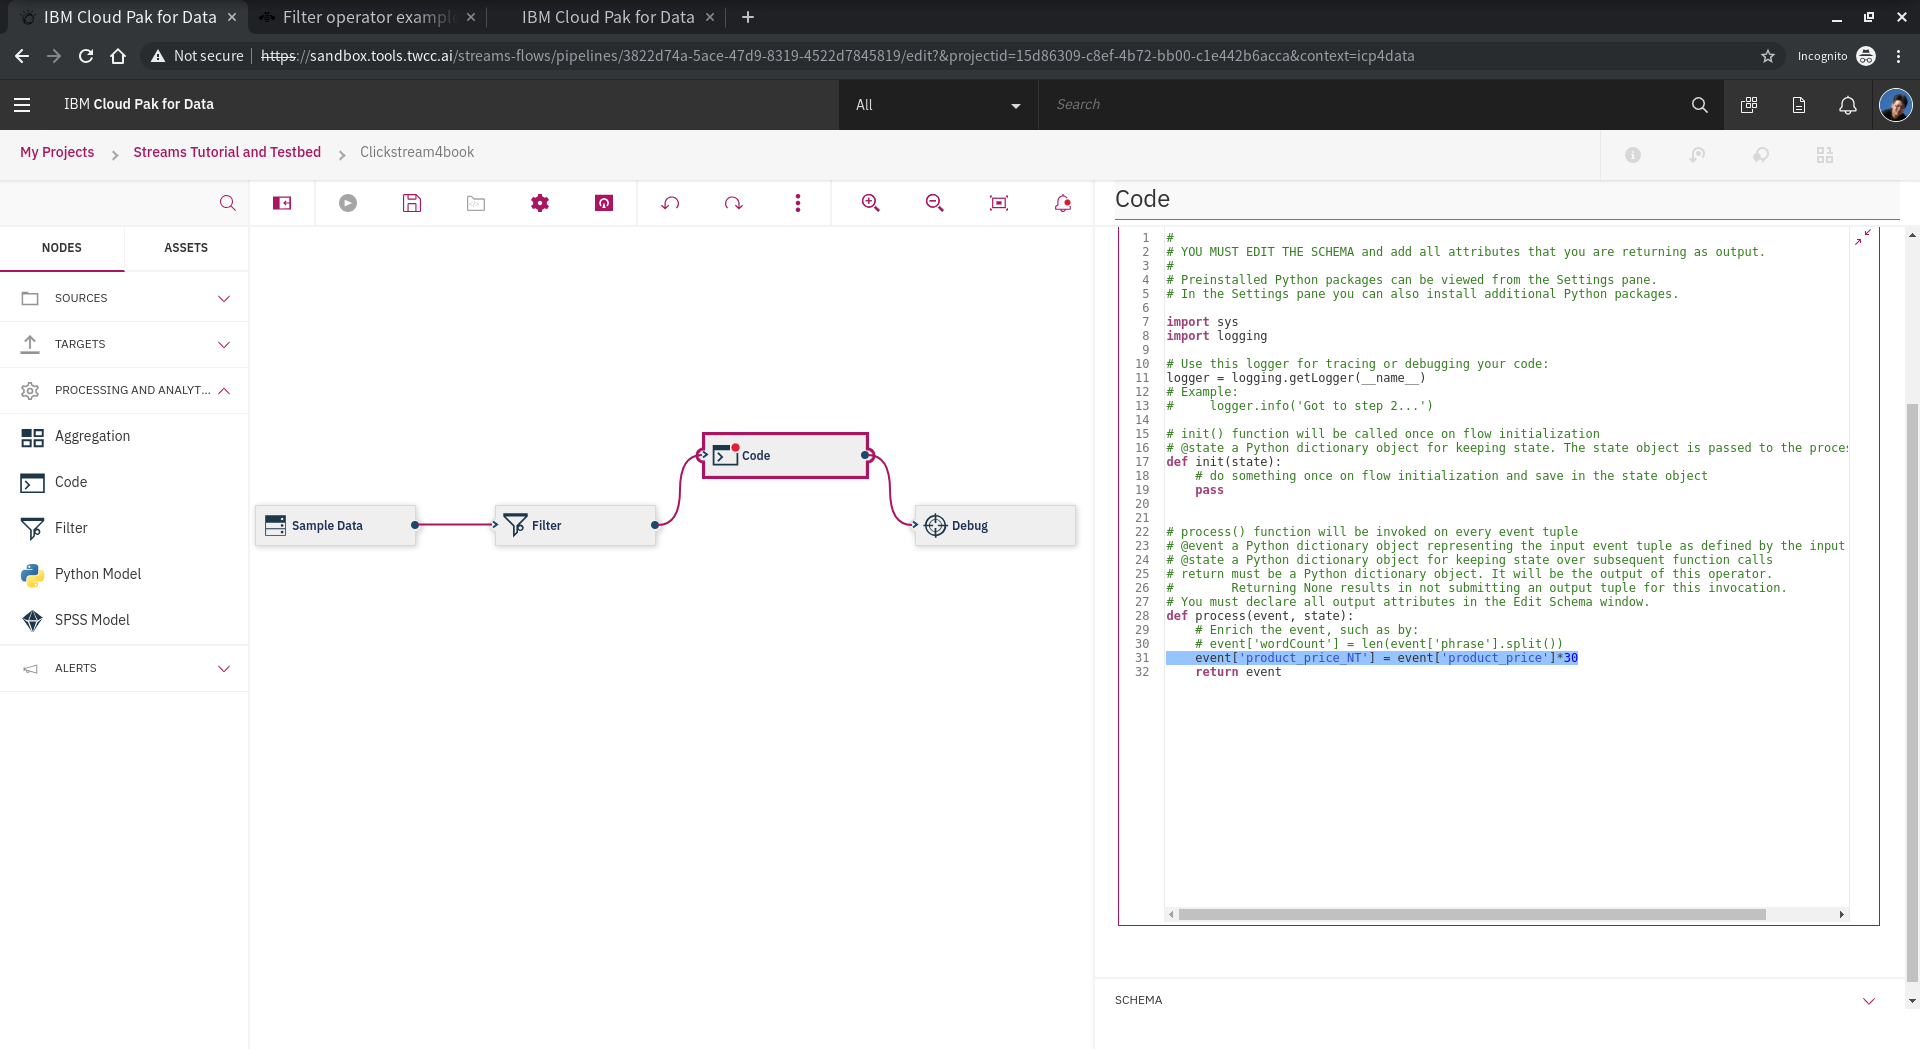Image resolution: width=1920 pixels, height=1049 pixels.
Task: Open the hamburger navigation menu
Action: [x=22, y=104]
